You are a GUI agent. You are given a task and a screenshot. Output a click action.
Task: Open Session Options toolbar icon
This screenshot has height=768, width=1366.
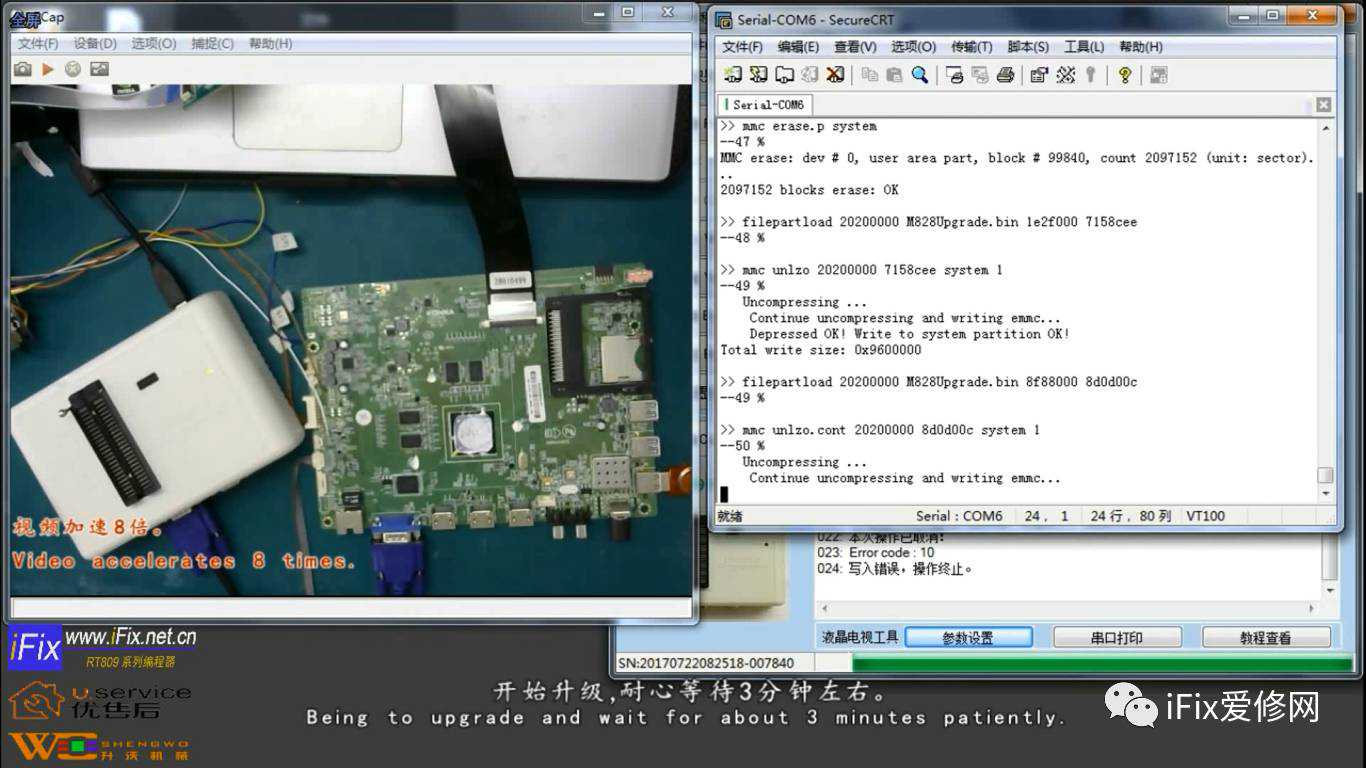(1039, 75)
